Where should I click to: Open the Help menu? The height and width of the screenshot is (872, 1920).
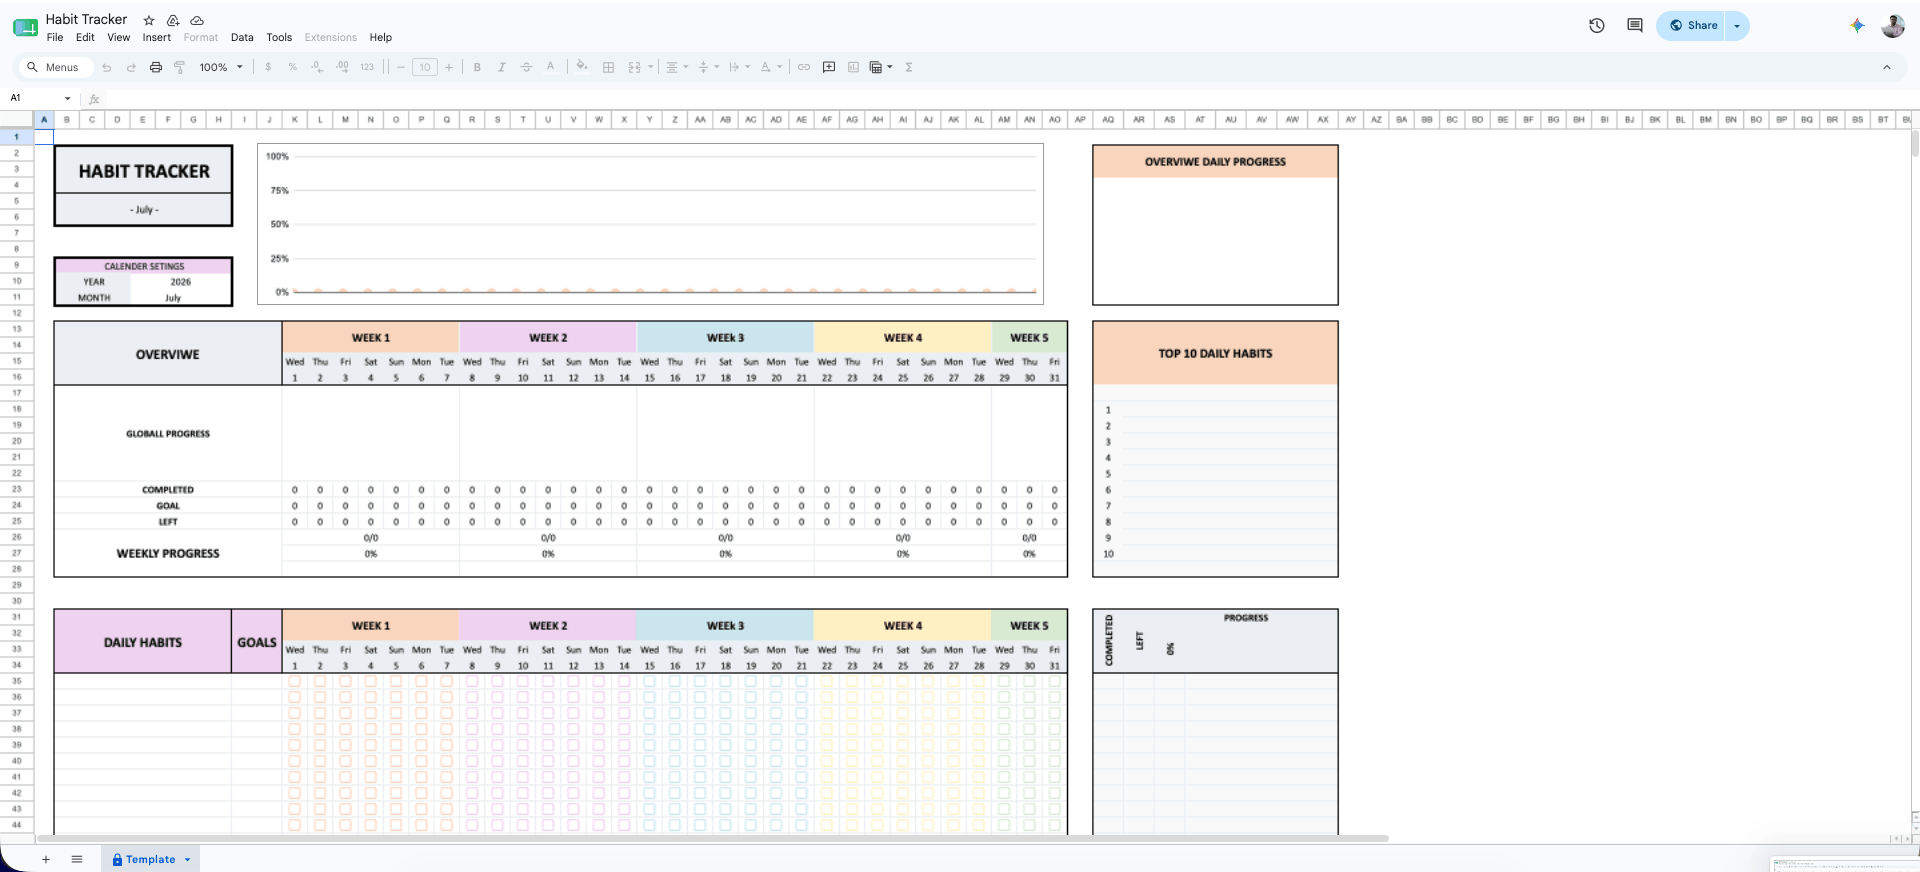point(380,38)
